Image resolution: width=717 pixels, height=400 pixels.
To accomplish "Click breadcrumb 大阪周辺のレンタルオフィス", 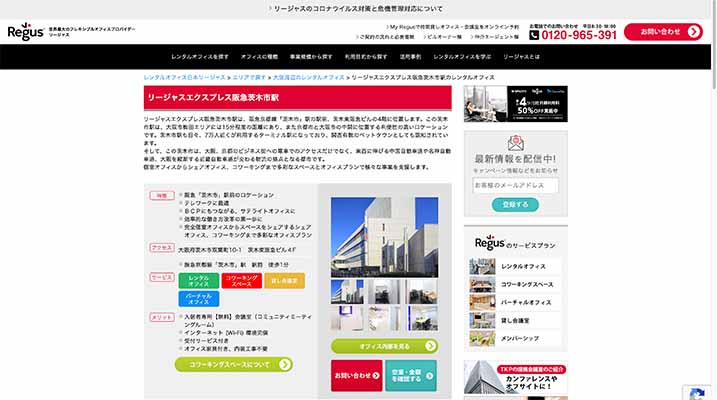I will pyautogui.click(x=309, y=78).
